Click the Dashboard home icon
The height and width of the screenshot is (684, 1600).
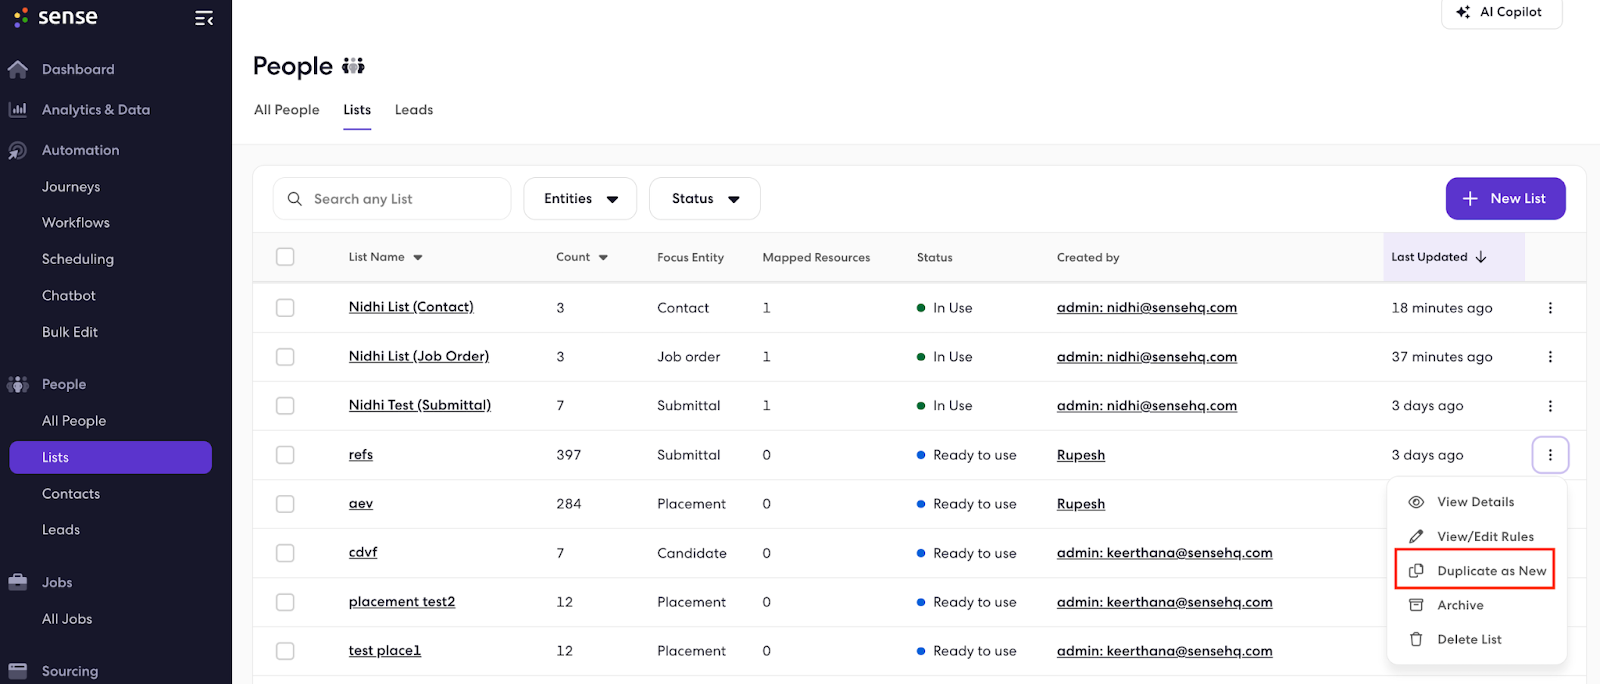click(18, 69)
